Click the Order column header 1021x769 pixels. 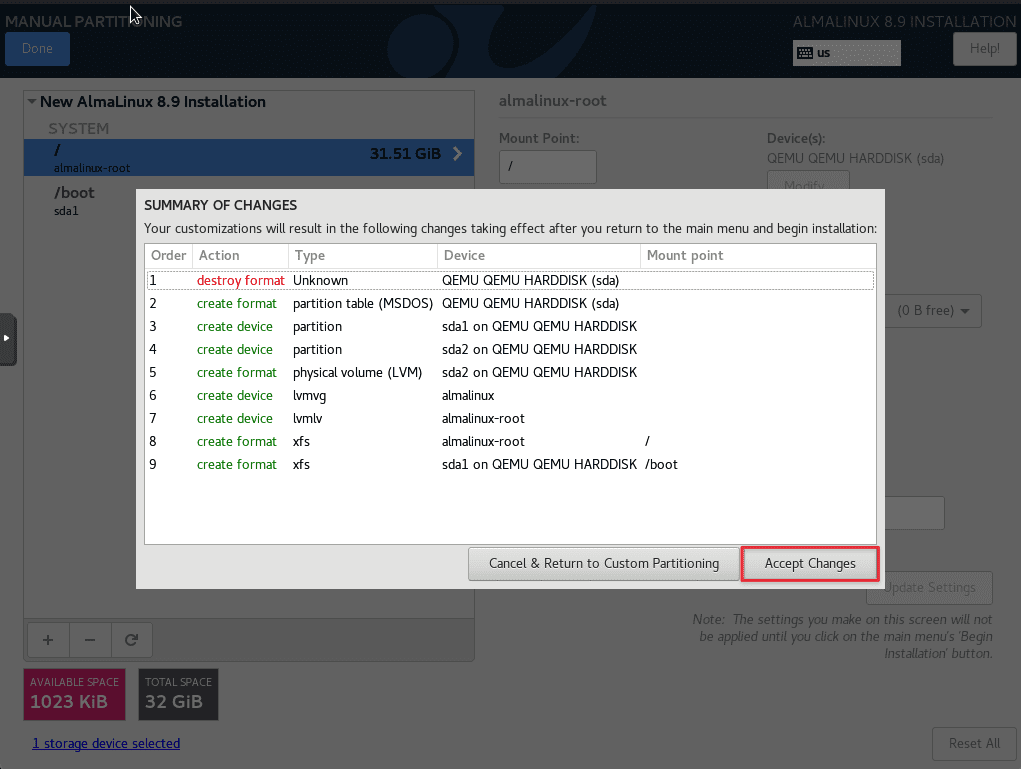[169, 255]
